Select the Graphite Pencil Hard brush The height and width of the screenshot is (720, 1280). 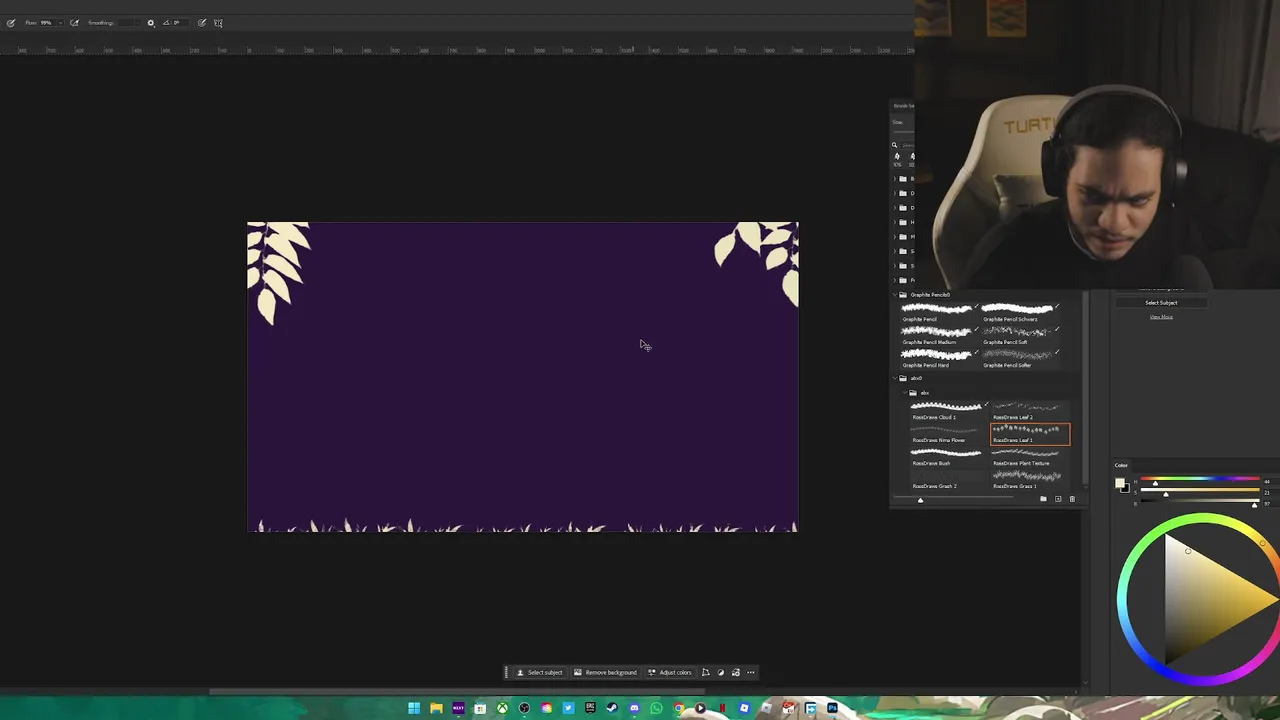tap(937, 358)
